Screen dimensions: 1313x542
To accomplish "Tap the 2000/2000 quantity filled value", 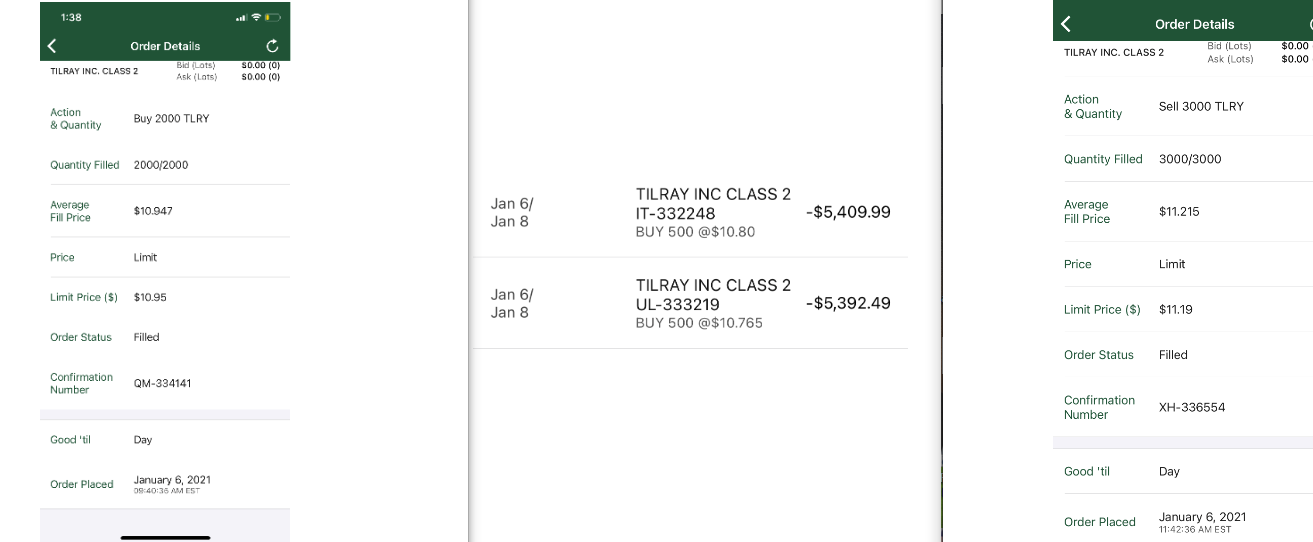I will pyautogui.click(x=161, y=165).
